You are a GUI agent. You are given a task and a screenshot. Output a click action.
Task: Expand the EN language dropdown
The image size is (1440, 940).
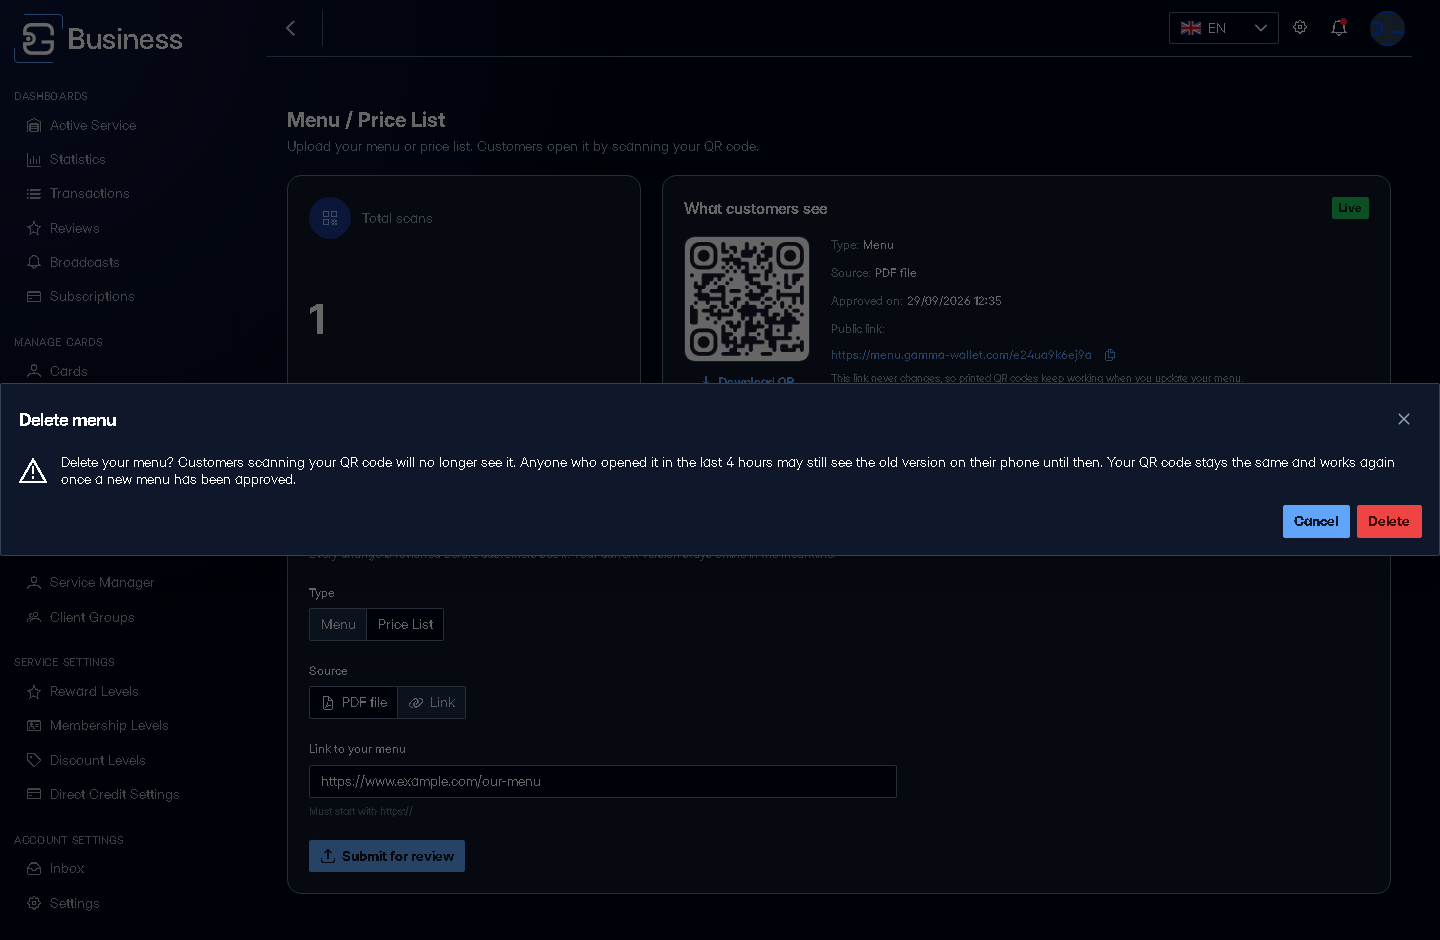coord(1224,28)
